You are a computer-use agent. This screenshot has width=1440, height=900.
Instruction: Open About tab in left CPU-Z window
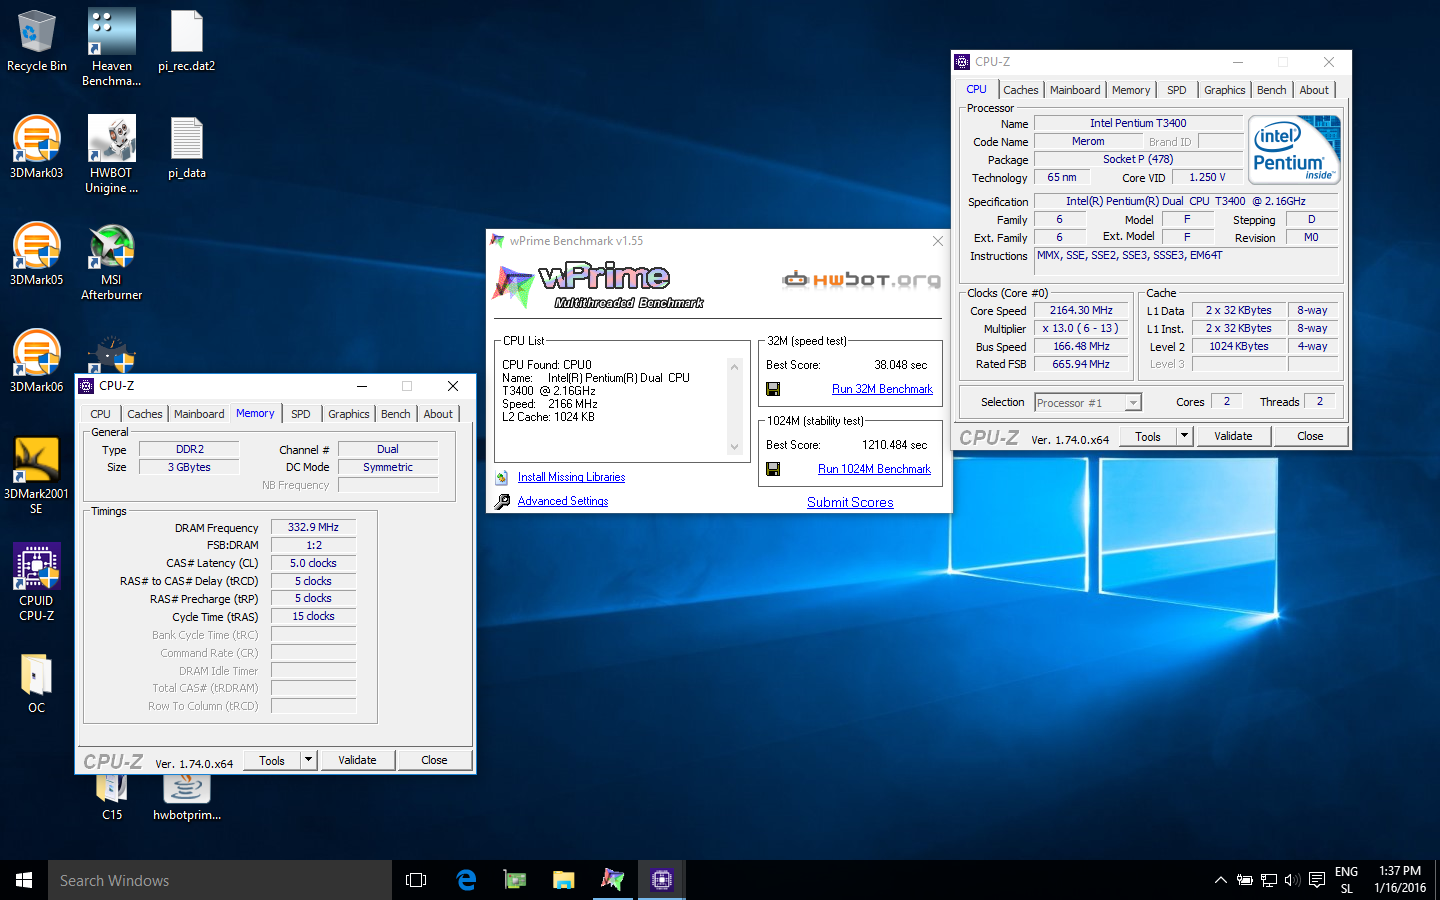point(438,414)
